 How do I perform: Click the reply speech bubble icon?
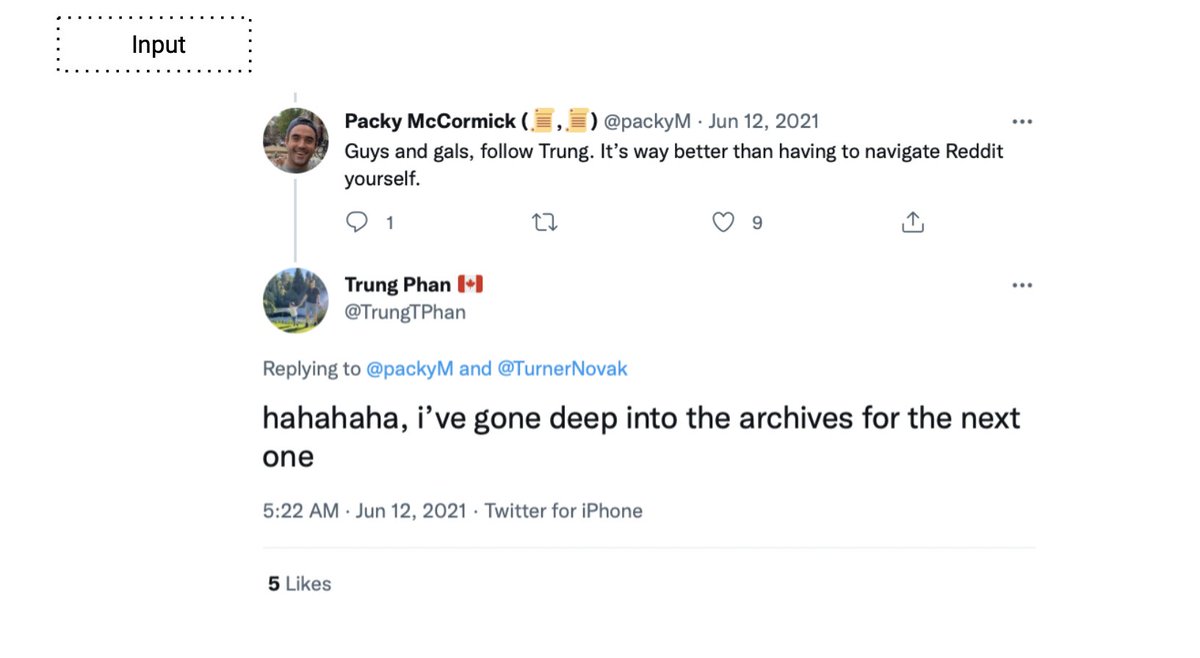357,222
